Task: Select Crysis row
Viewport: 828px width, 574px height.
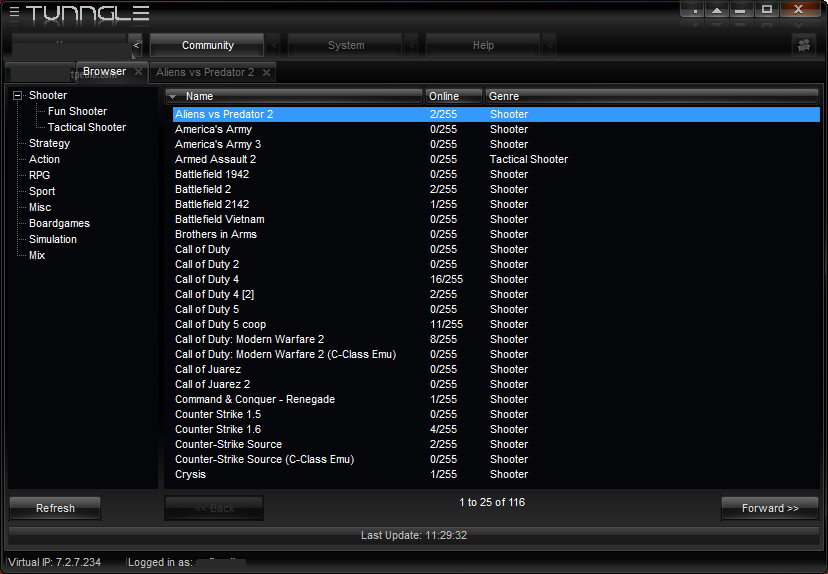Action: click(496, 474)
